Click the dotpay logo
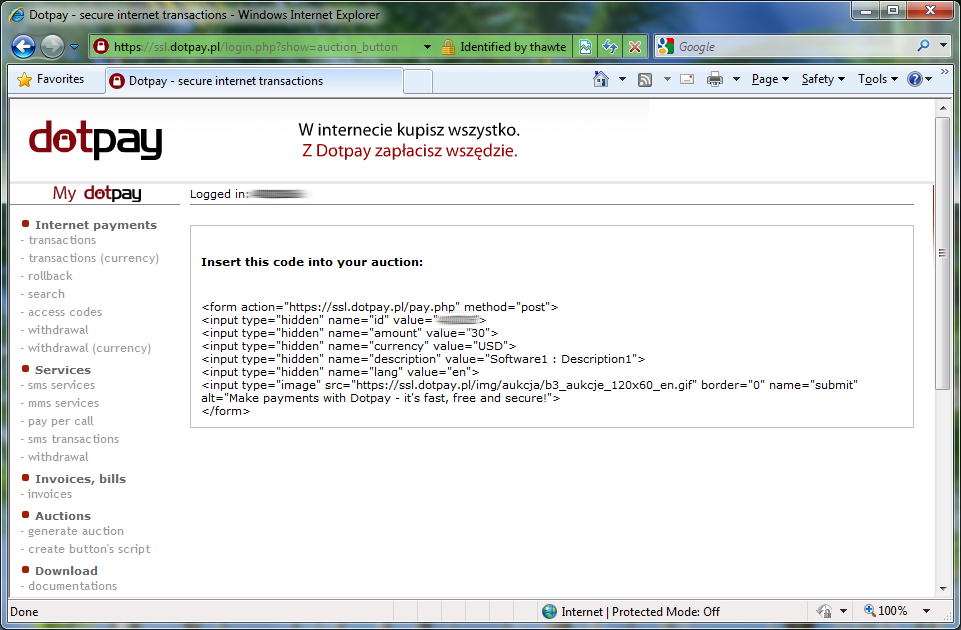Viewport: 961px width, 630px height. tap(96, 140)
